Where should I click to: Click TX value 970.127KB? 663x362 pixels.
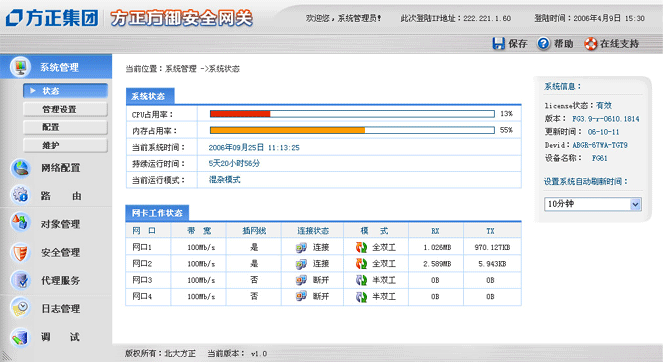click(492, 247)
